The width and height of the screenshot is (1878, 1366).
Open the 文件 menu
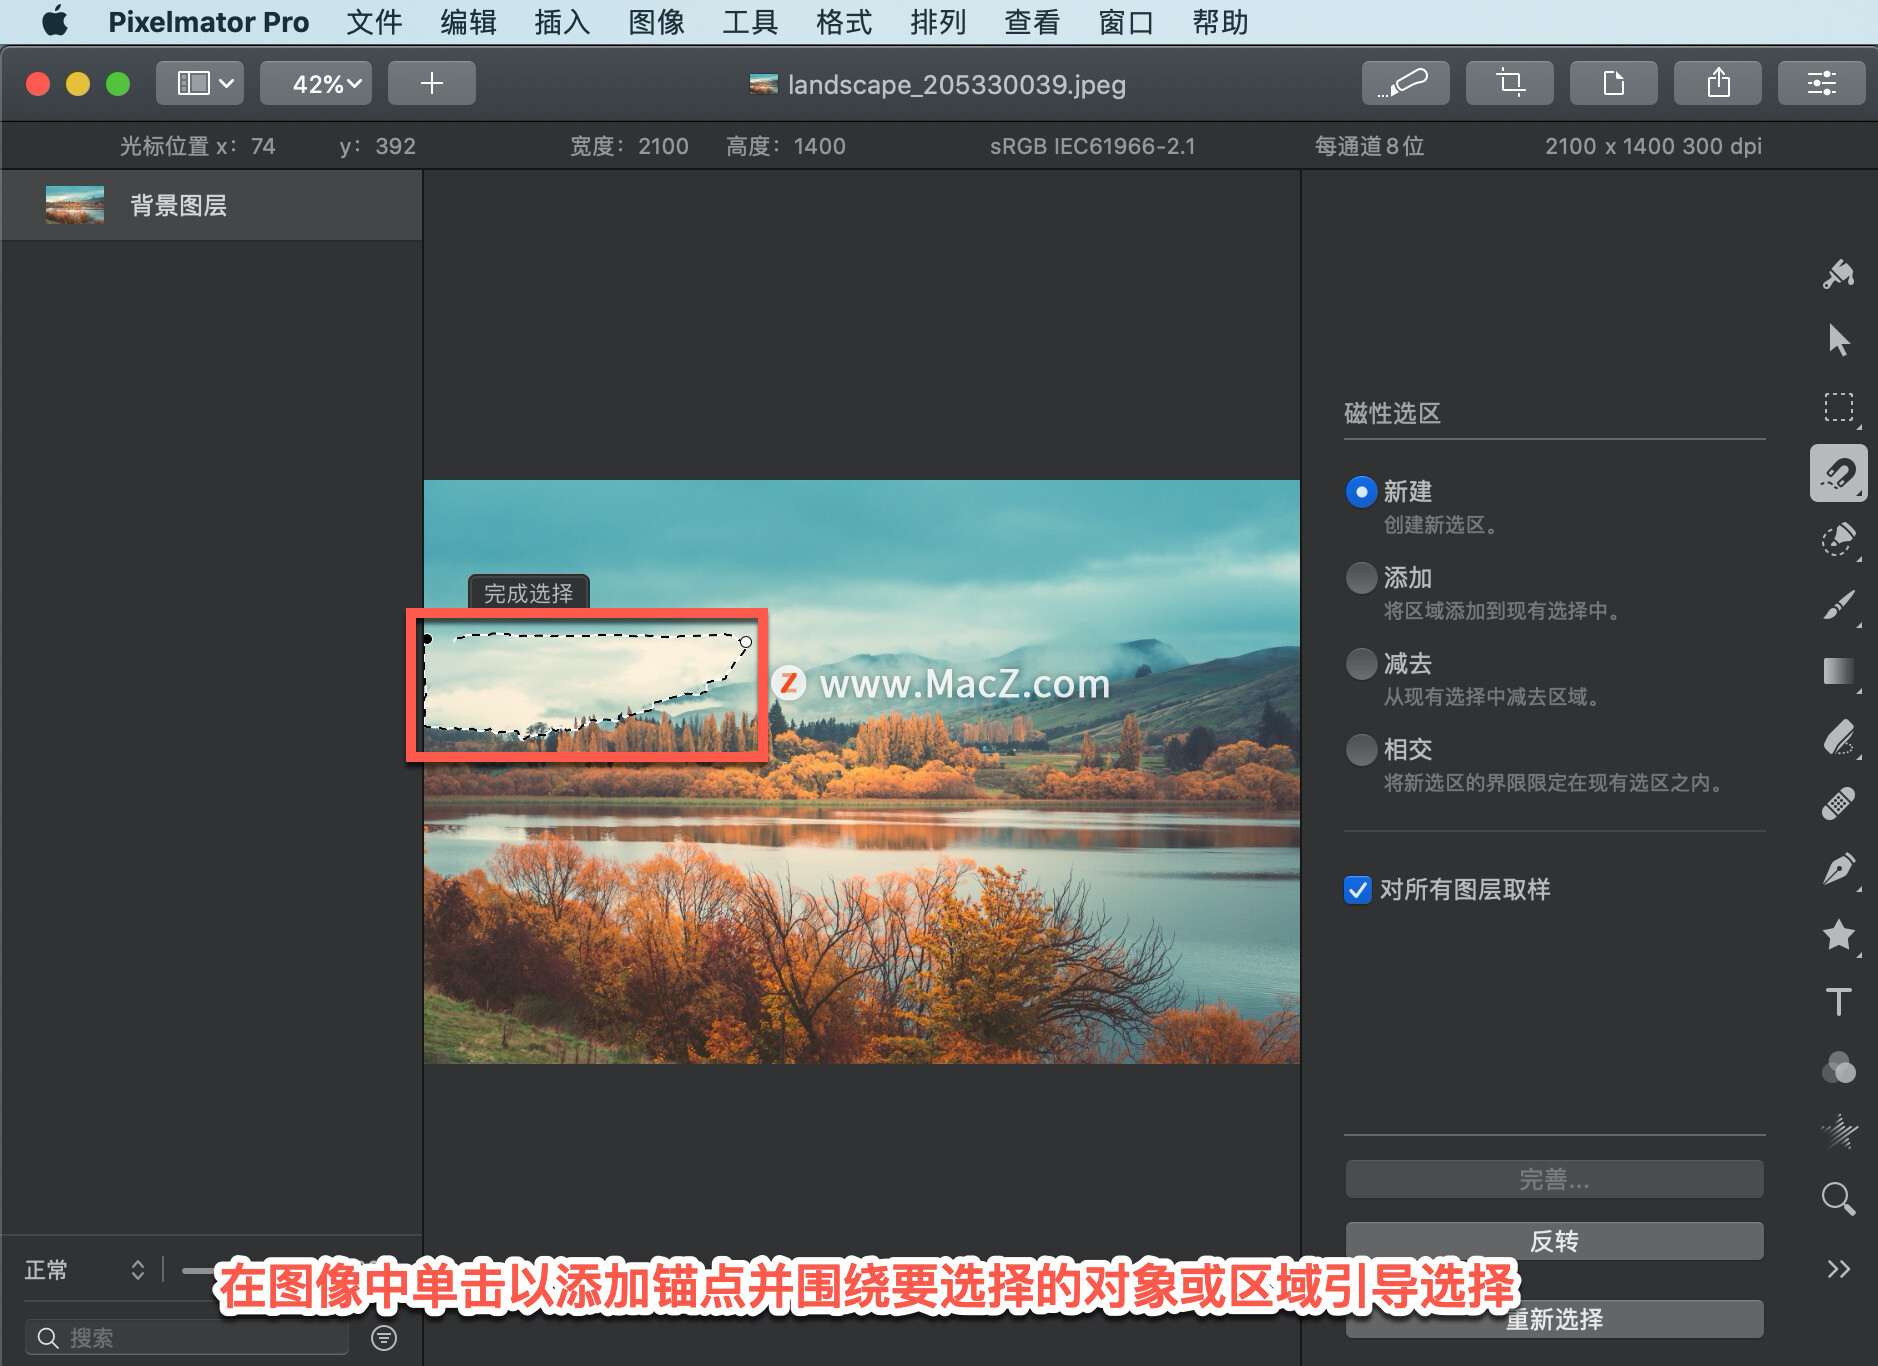[374, 21]
